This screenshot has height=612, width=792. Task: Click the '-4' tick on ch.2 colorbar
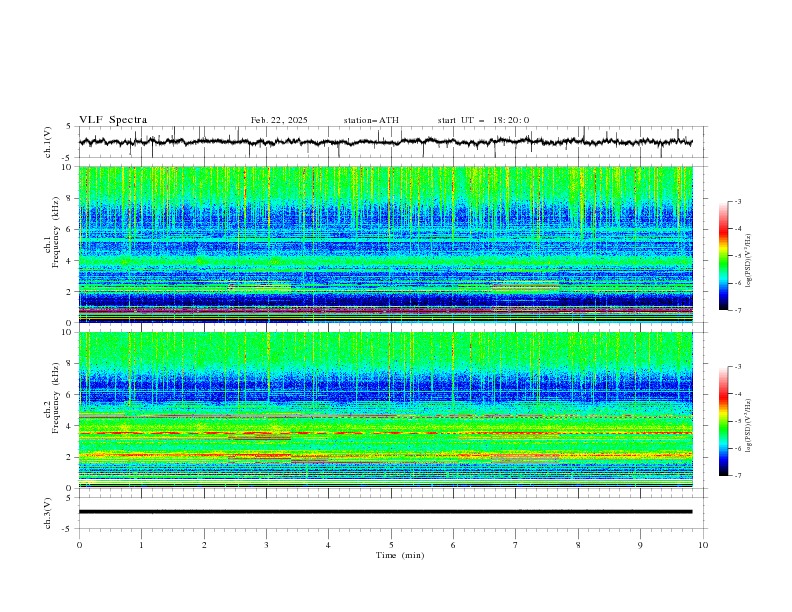click(737, 394)
